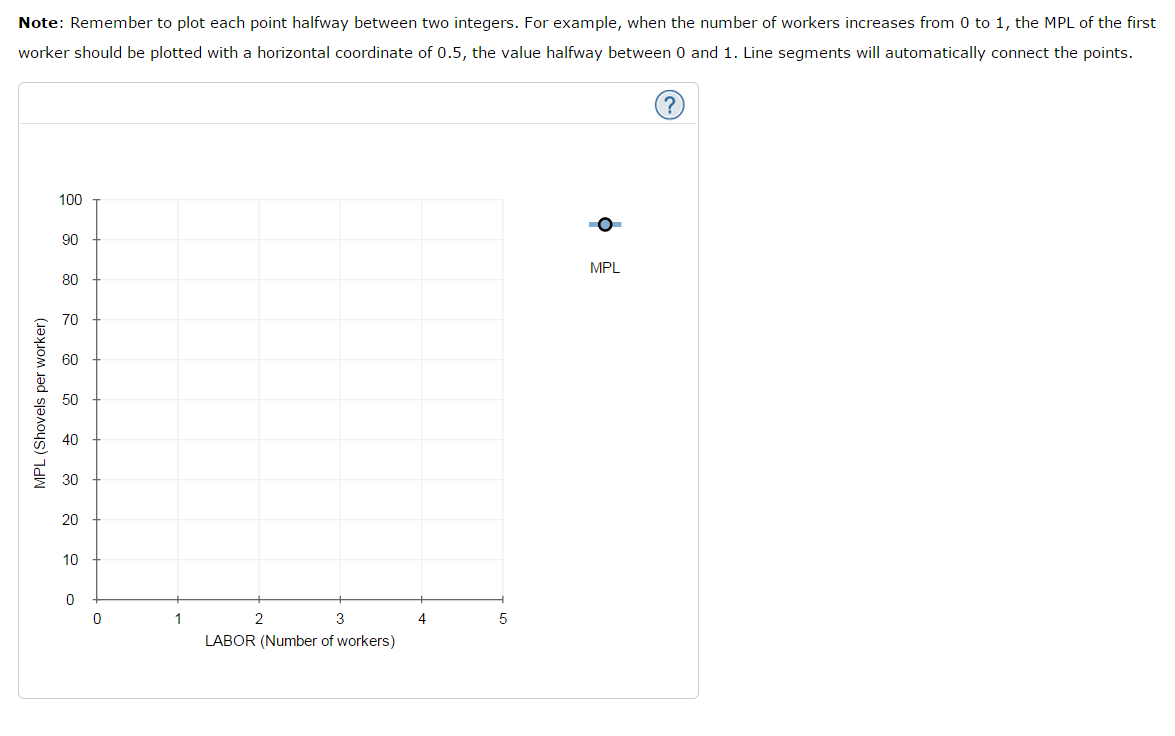The width and height of the screenshot is (1175, 736).
Task: Select the MPL point tool in the legend
Action: [604, 224]
